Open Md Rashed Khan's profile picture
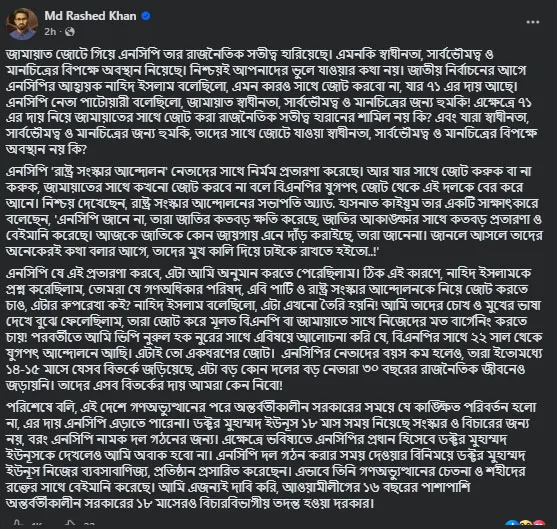Screen dimensions: 557x529 pyautogui.click(x=22, y=24)
